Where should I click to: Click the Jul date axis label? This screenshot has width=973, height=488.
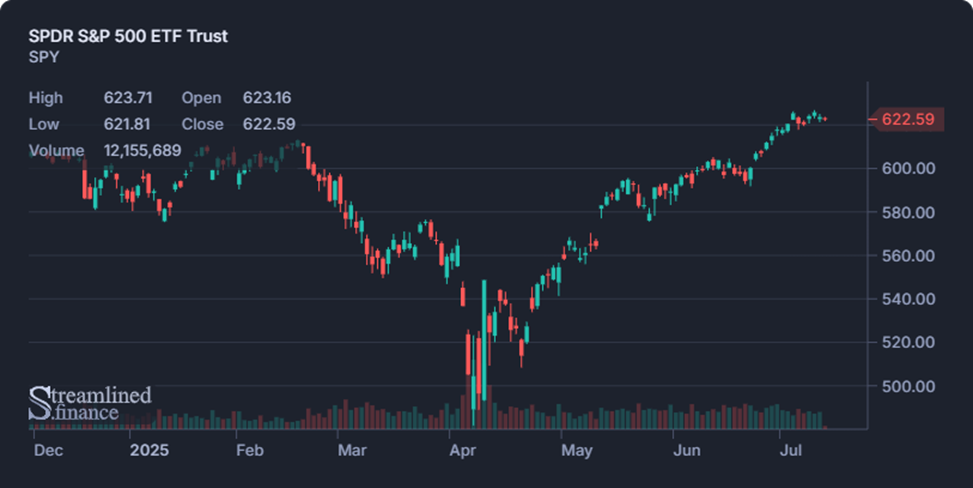pyautogui.click(x=791, y=450)
